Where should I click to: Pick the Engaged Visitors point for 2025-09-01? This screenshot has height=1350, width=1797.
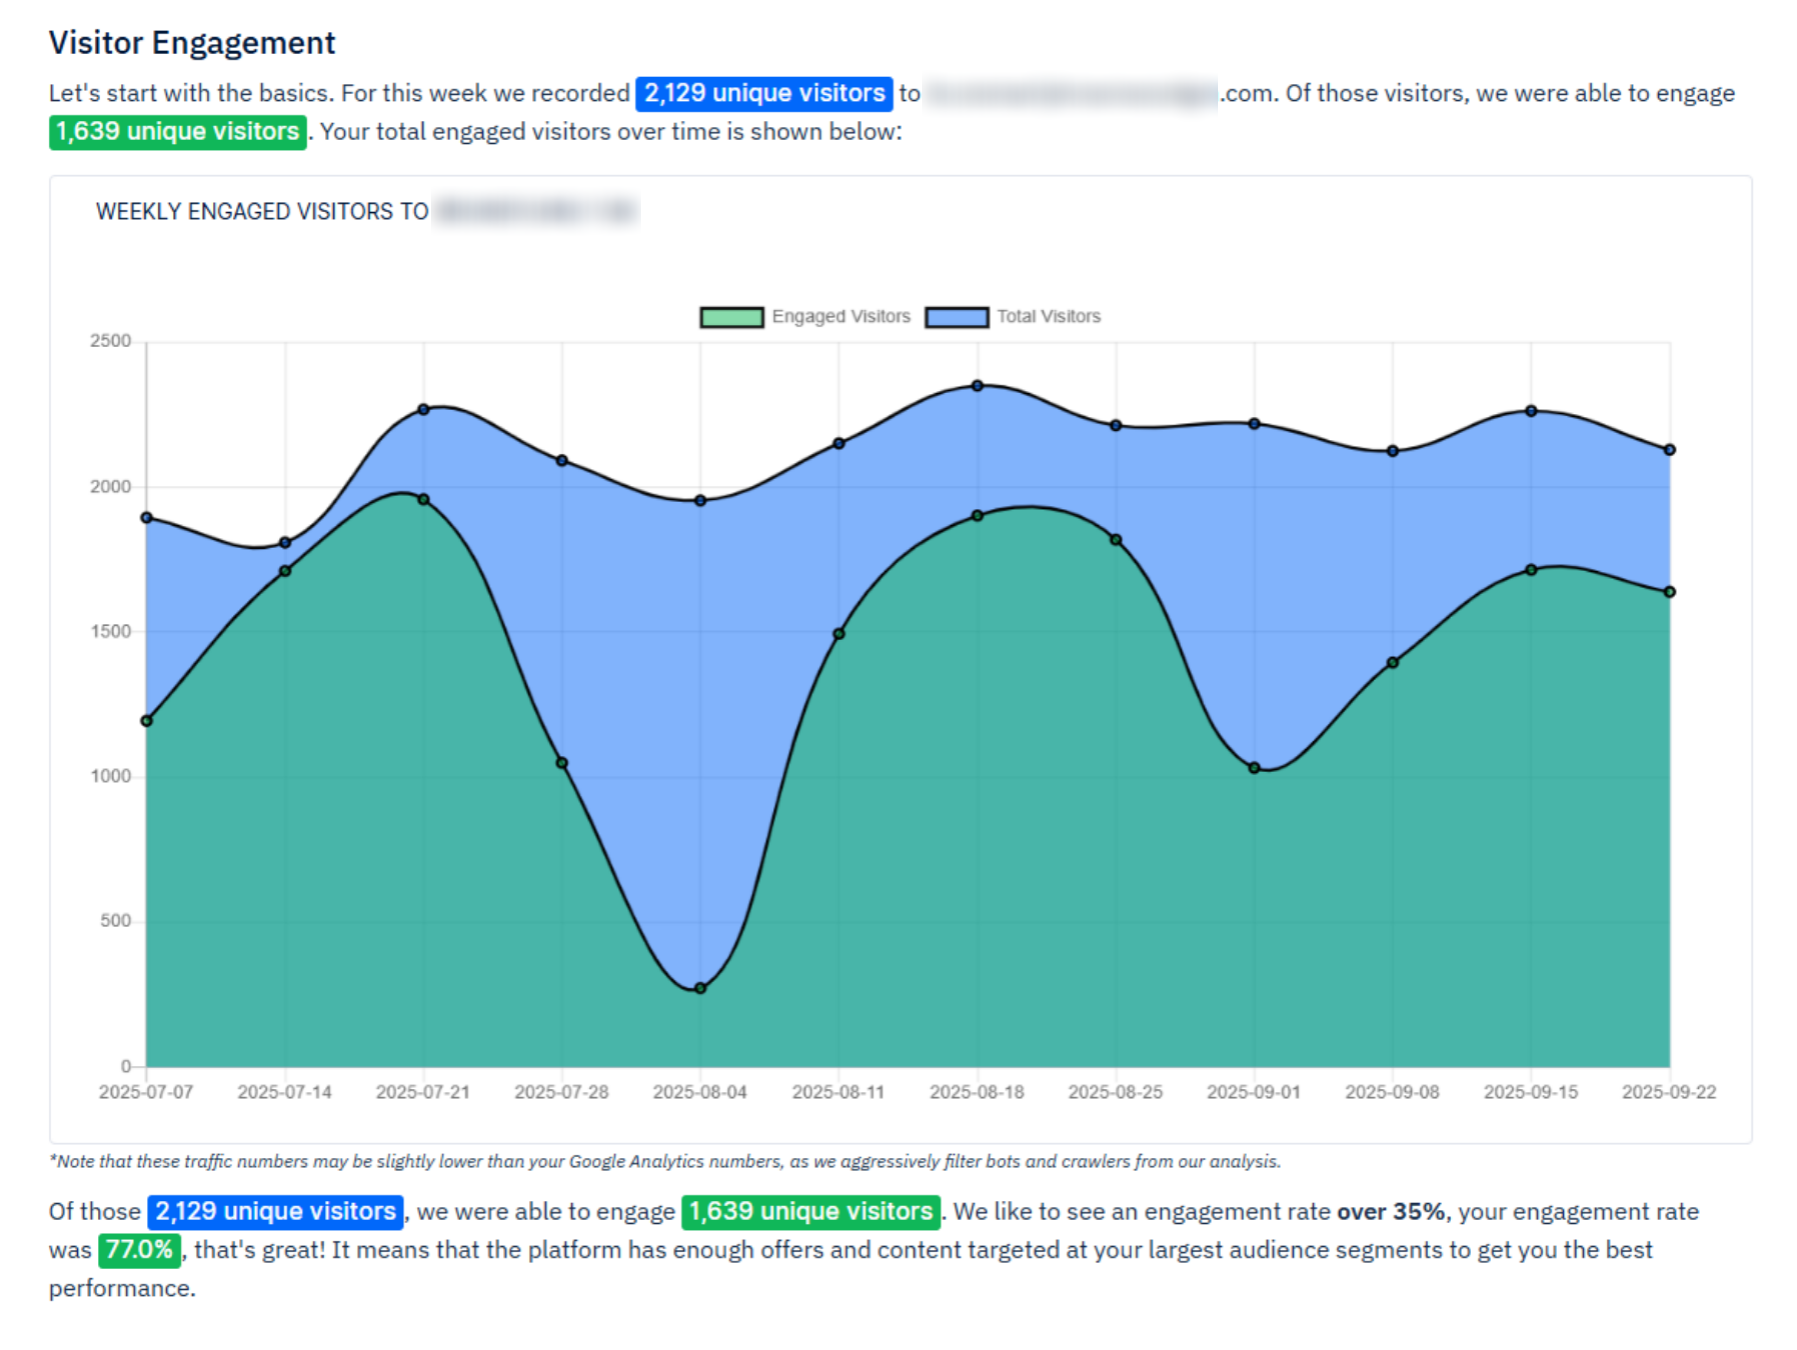(1254, 768)
